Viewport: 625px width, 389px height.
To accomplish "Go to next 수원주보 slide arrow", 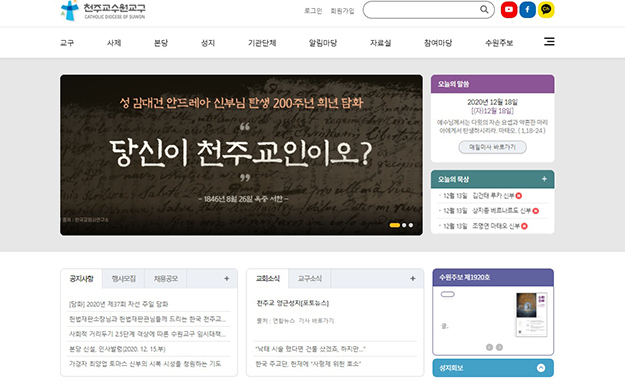I will (x=499, y=347).
